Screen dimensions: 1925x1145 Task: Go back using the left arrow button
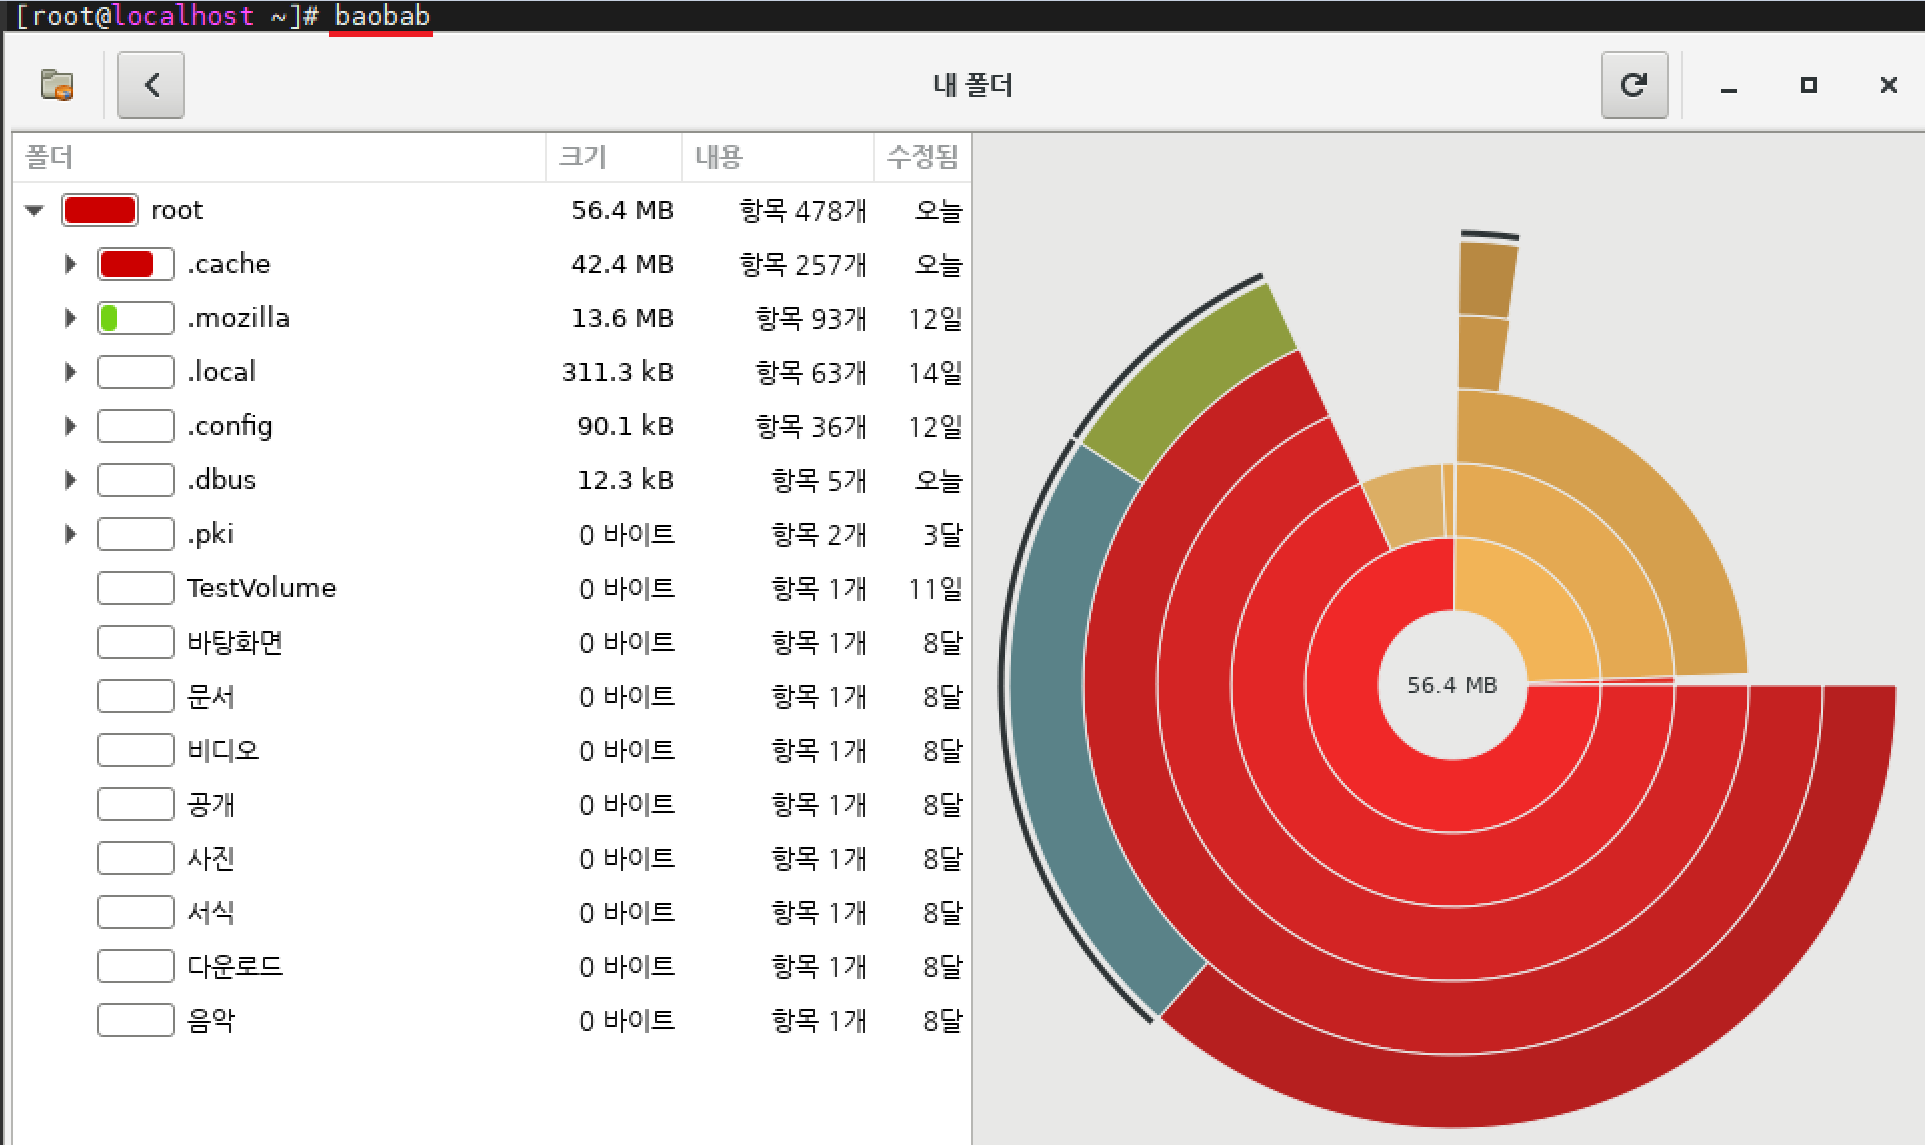tap(151, 85)
